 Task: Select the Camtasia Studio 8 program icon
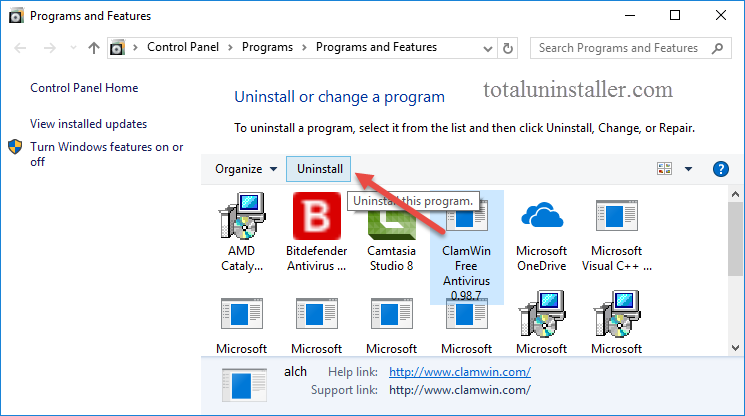pos(392,223)
